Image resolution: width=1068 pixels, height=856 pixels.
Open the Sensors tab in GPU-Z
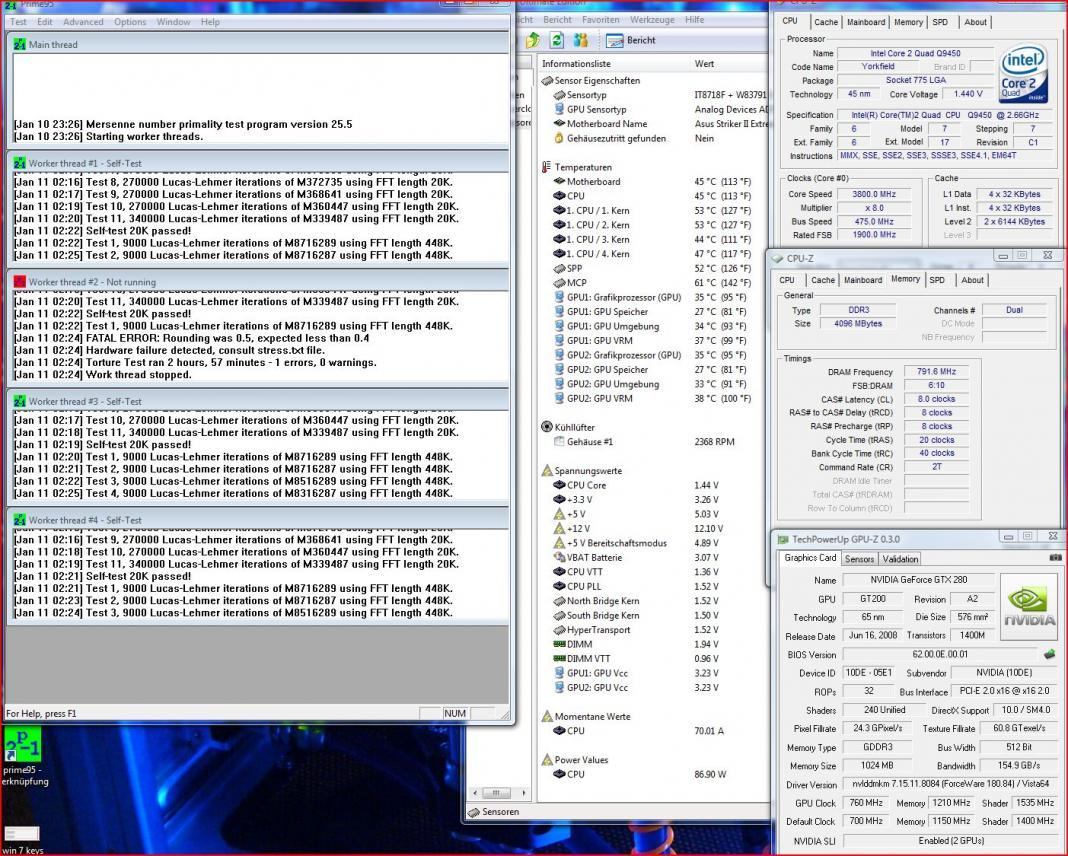[859, 558]
